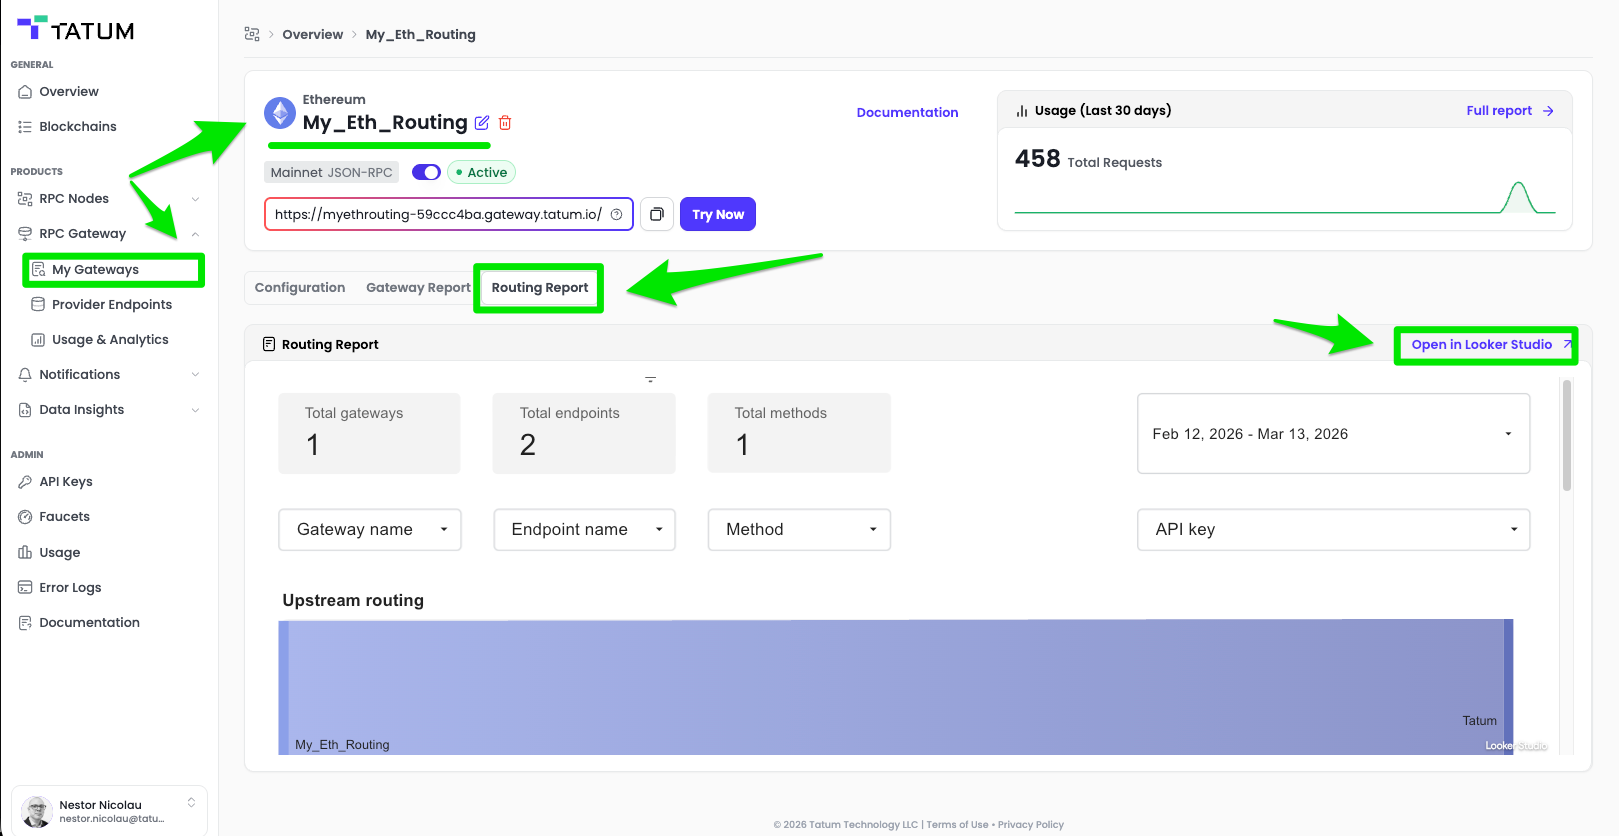Image resolution: width=1619 pixels, height=836 pixels.
Task: Expand the Data Insights section
Action: pos(196,410)
